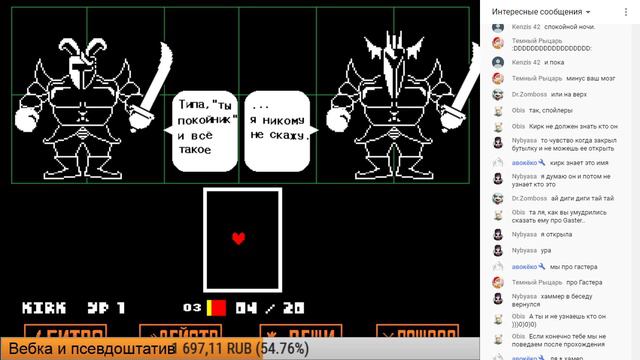The width and height of the screenshot is (640, 360).
Task: Open username Nybyasa on 'ура' message
Action: pos(524,250)
